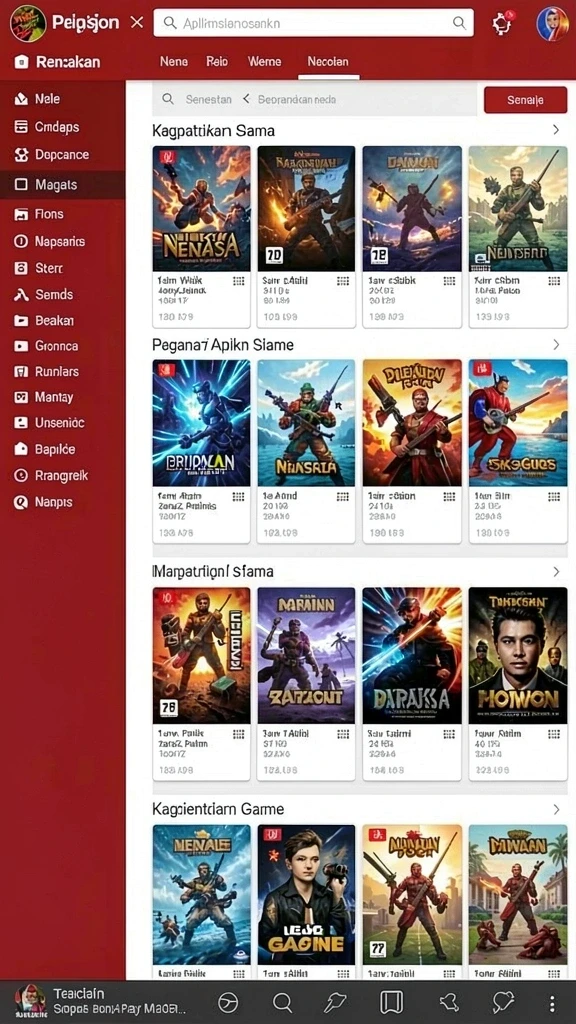Open the three-dot menu in bottom bar
The height and width of the screenshot is (1024, 576).
[552, 1004]
